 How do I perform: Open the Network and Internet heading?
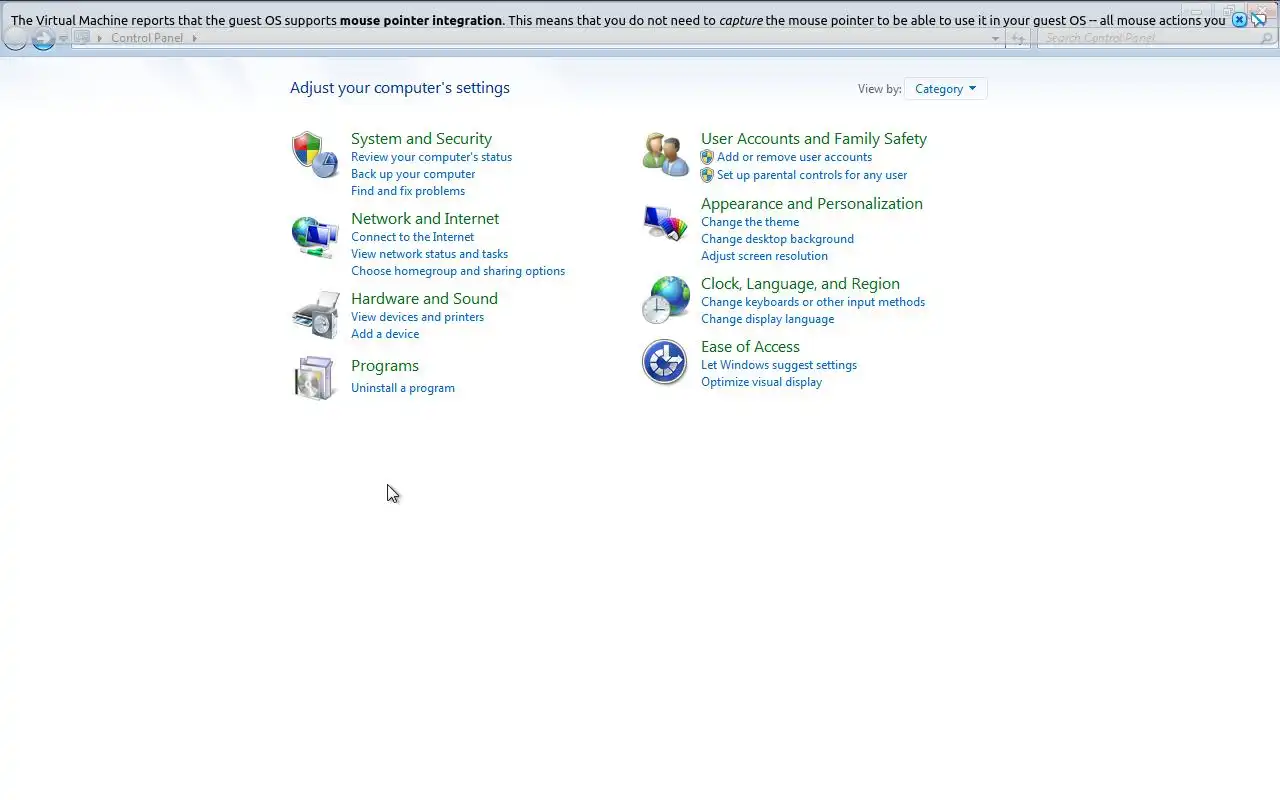(x=425, y=219)
